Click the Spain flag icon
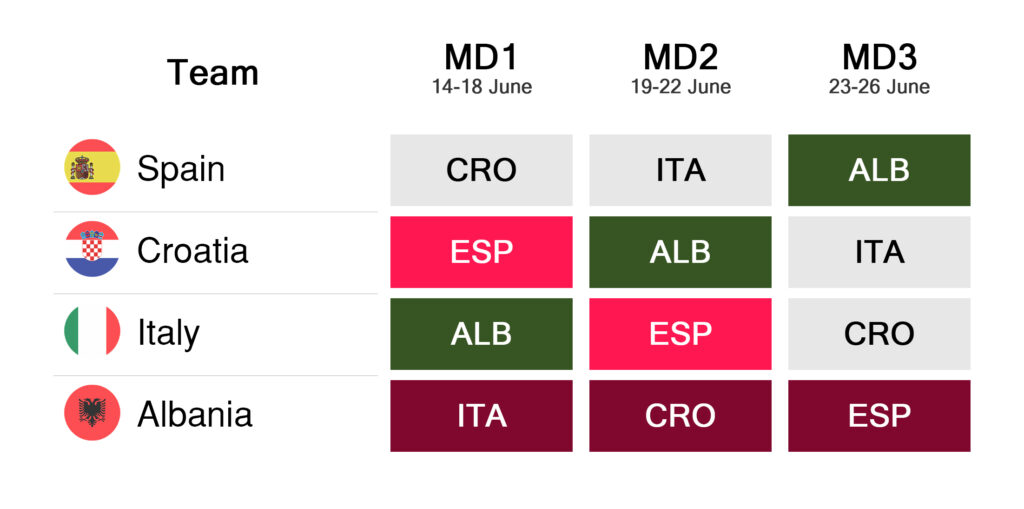The height and width of the screenshot is (509, 1024). [92, 168]
